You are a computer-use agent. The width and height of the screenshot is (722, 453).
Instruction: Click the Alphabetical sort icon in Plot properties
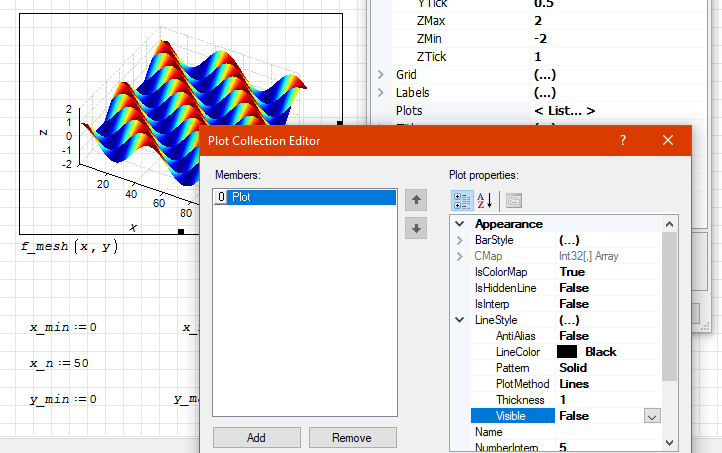484,201
